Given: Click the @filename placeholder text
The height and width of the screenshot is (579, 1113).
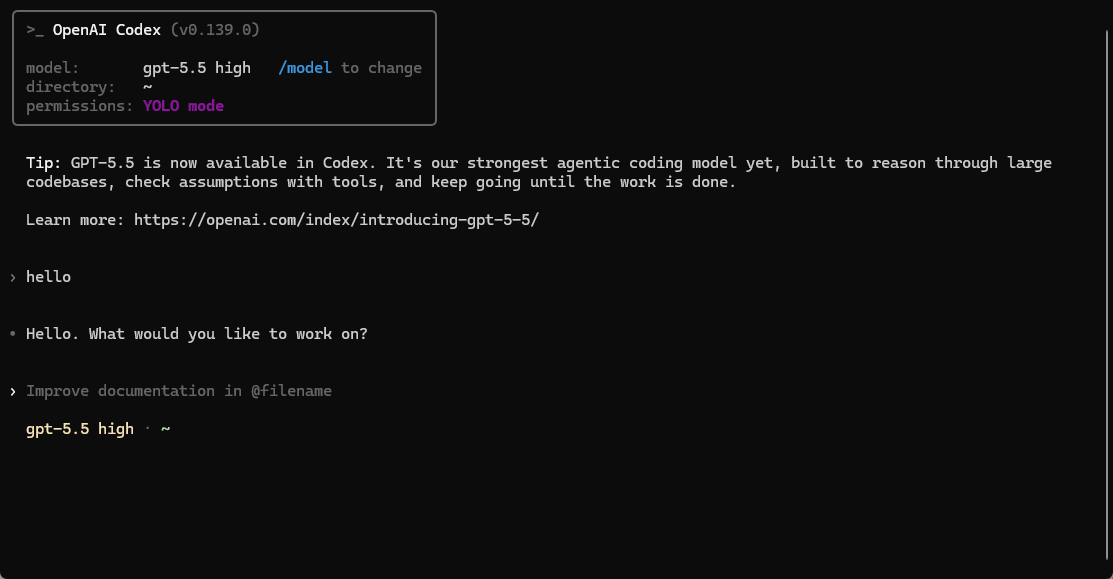Looking at the screenshot, I should click(291, 391).
